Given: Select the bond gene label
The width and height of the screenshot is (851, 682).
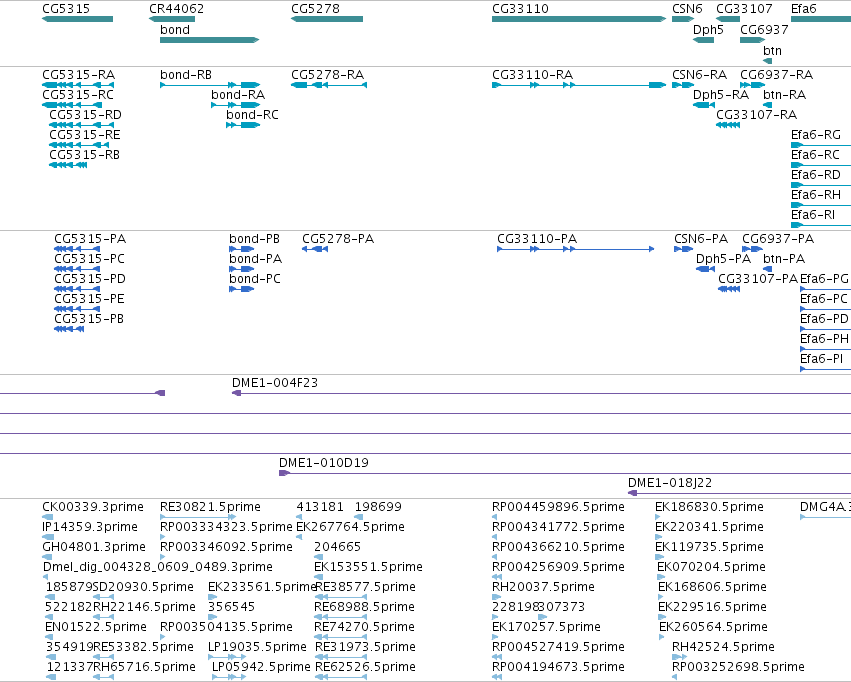Looking at the screenshot, I should click(x=175, y=30).
